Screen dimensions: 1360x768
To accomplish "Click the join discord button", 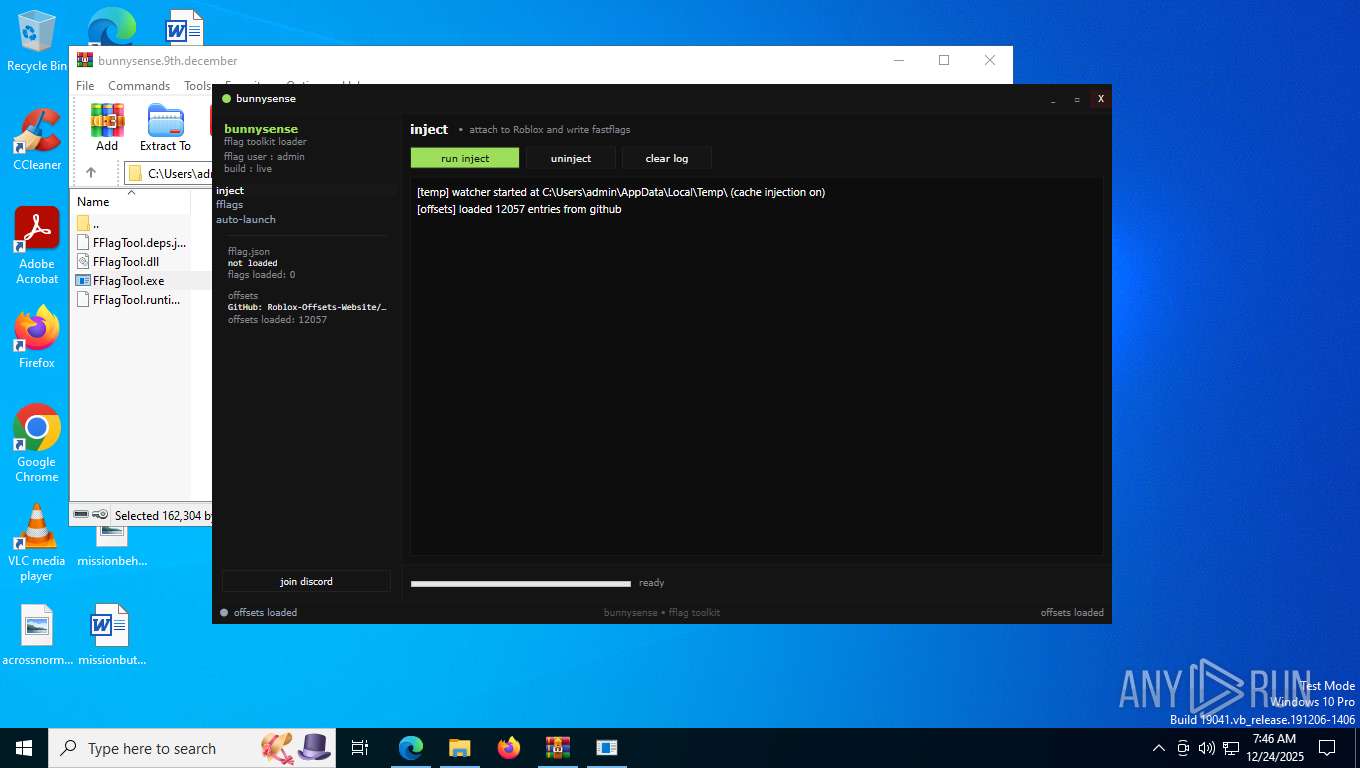I will coord(306,581).
